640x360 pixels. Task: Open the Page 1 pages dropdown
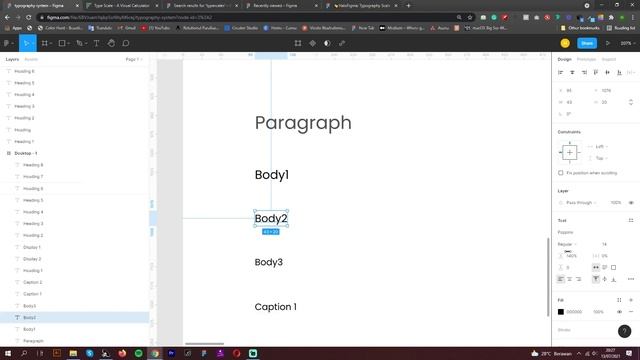pos(134,59)
